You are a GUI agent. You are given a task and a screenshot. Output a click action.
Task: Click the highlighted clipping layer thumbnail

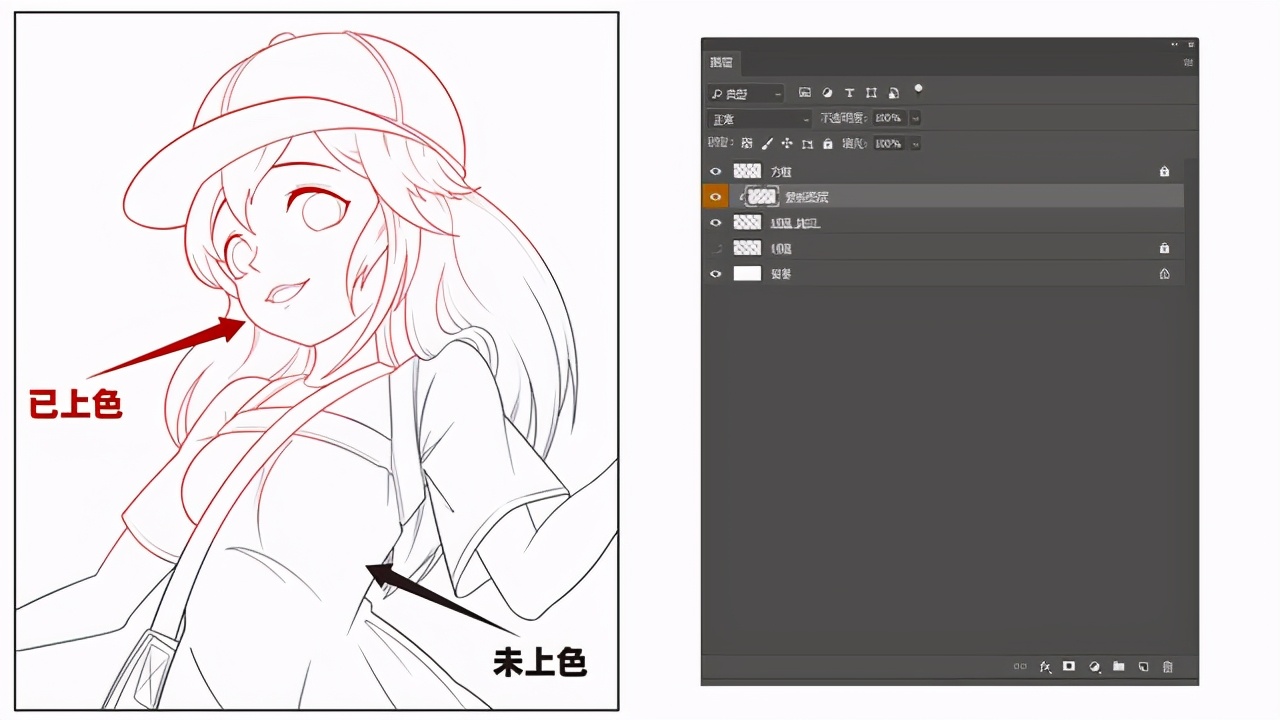[x=762, y=197]
